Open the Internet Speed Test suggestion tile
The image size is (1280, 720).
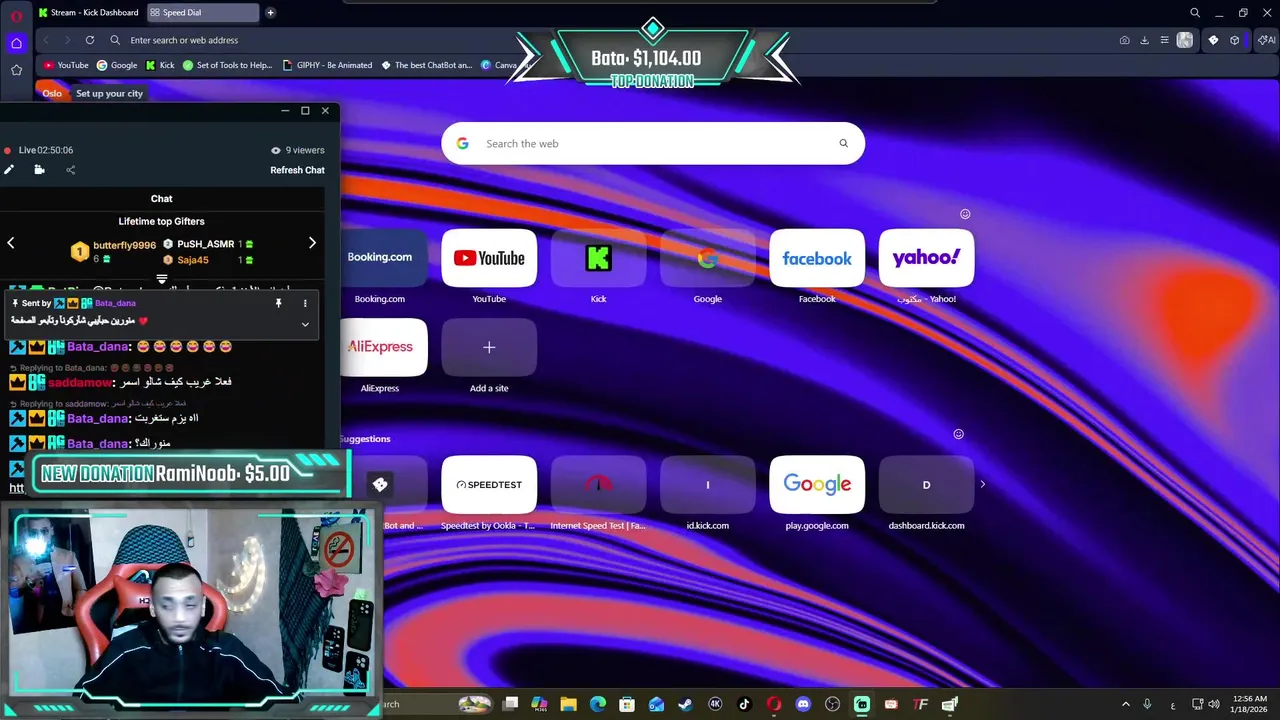pyautogui.click(x=598, y=484)
